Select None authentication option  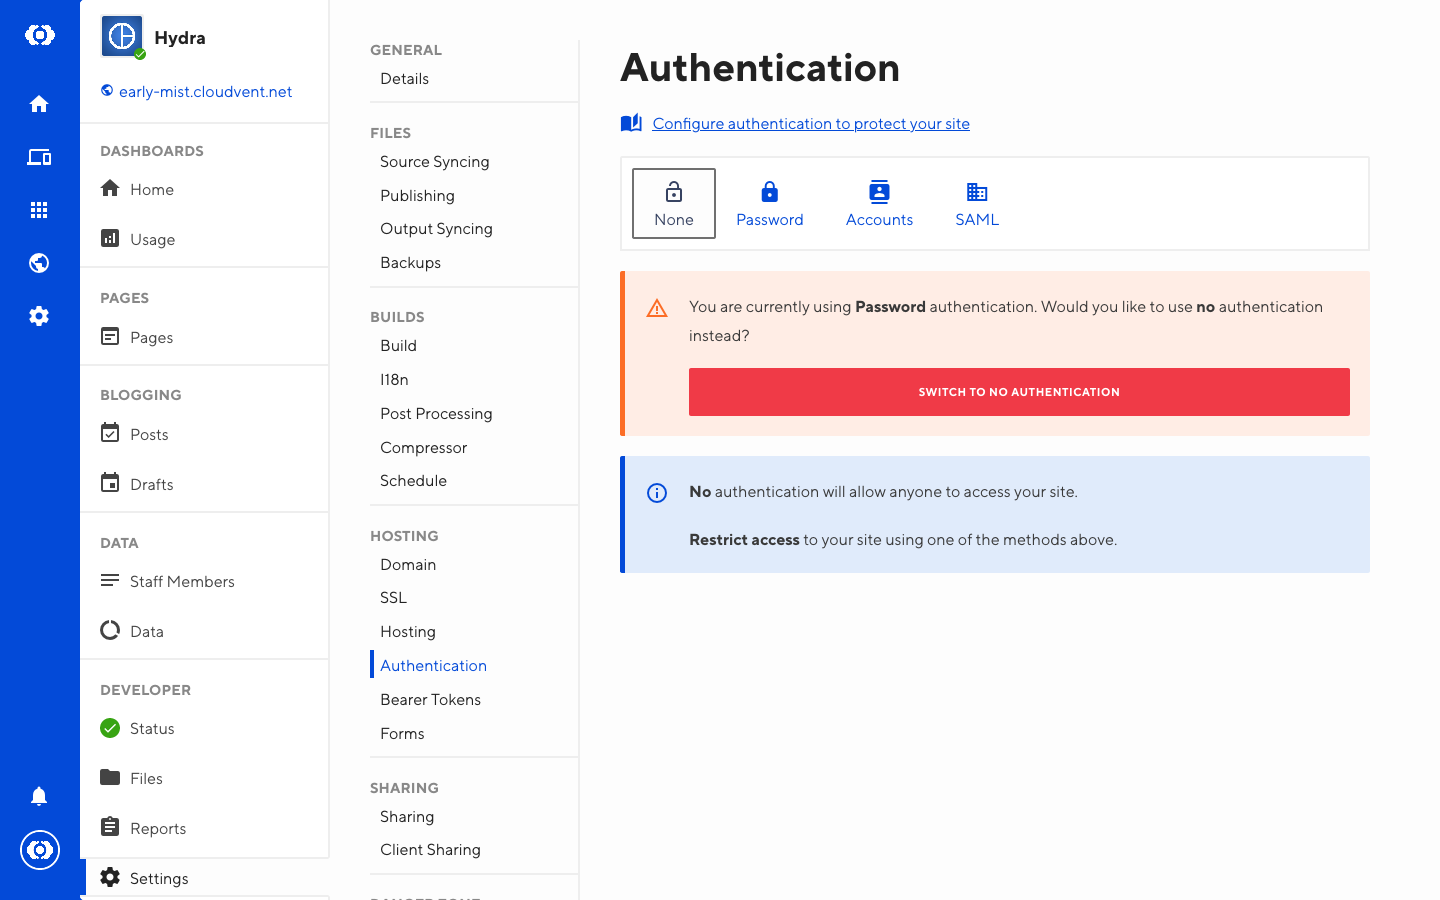[674, 203]
